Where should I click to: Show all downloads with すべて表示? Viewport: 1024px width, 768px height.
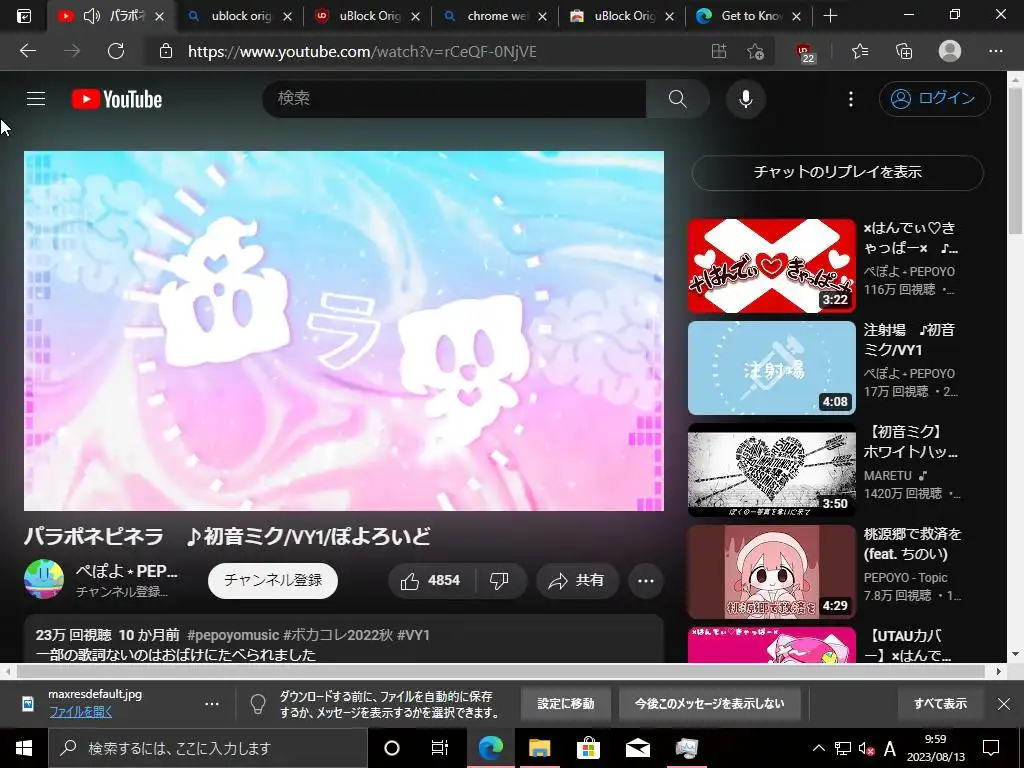coord(940,703)
